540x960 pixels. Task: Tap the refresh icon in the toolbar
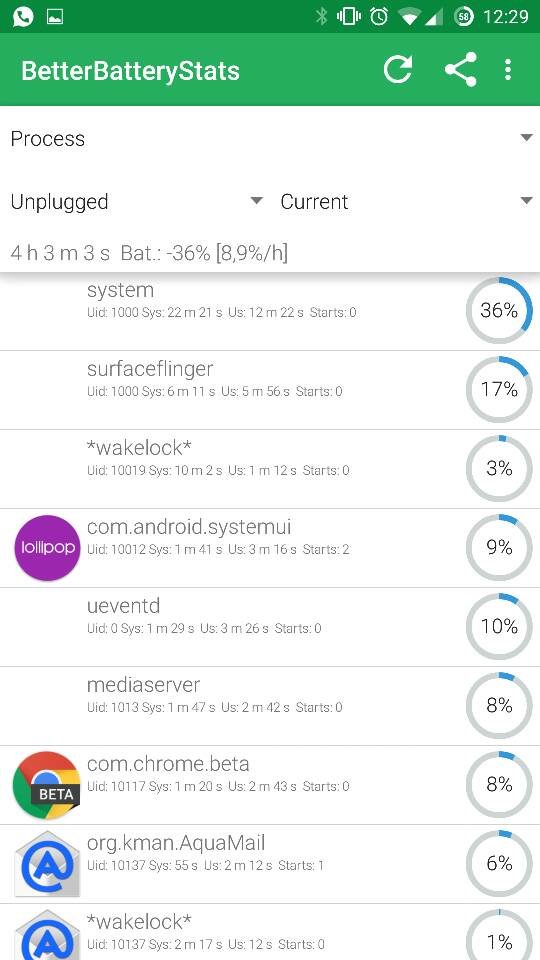(x=398, y=69)
